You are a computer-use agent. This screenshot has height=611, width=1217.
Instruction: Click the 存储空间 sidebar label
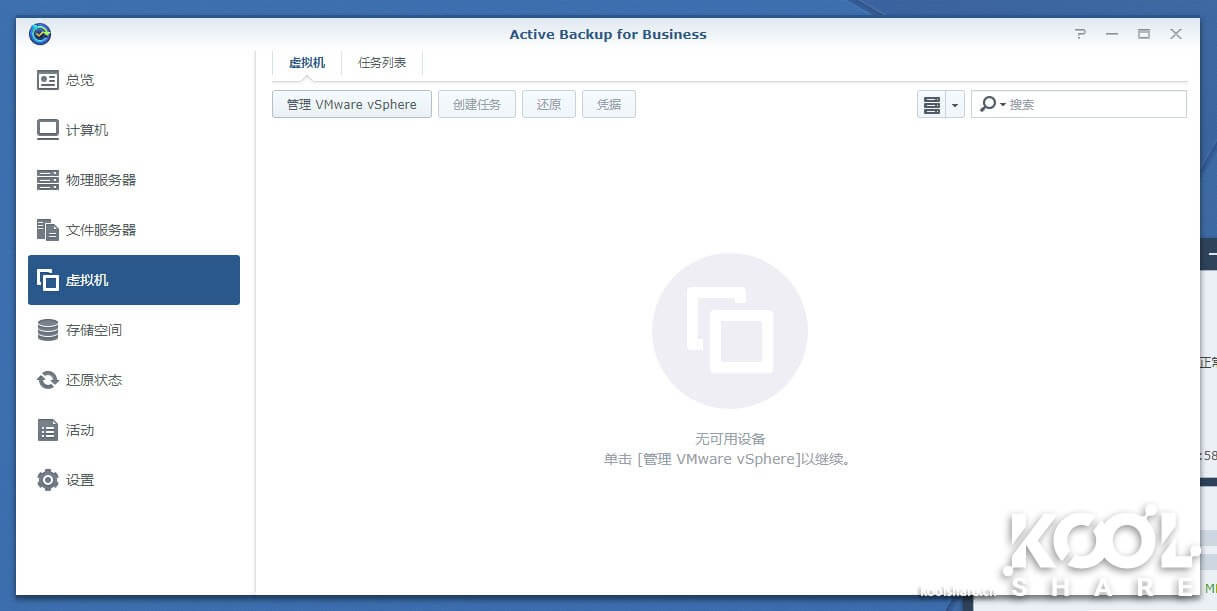(94, 330)
